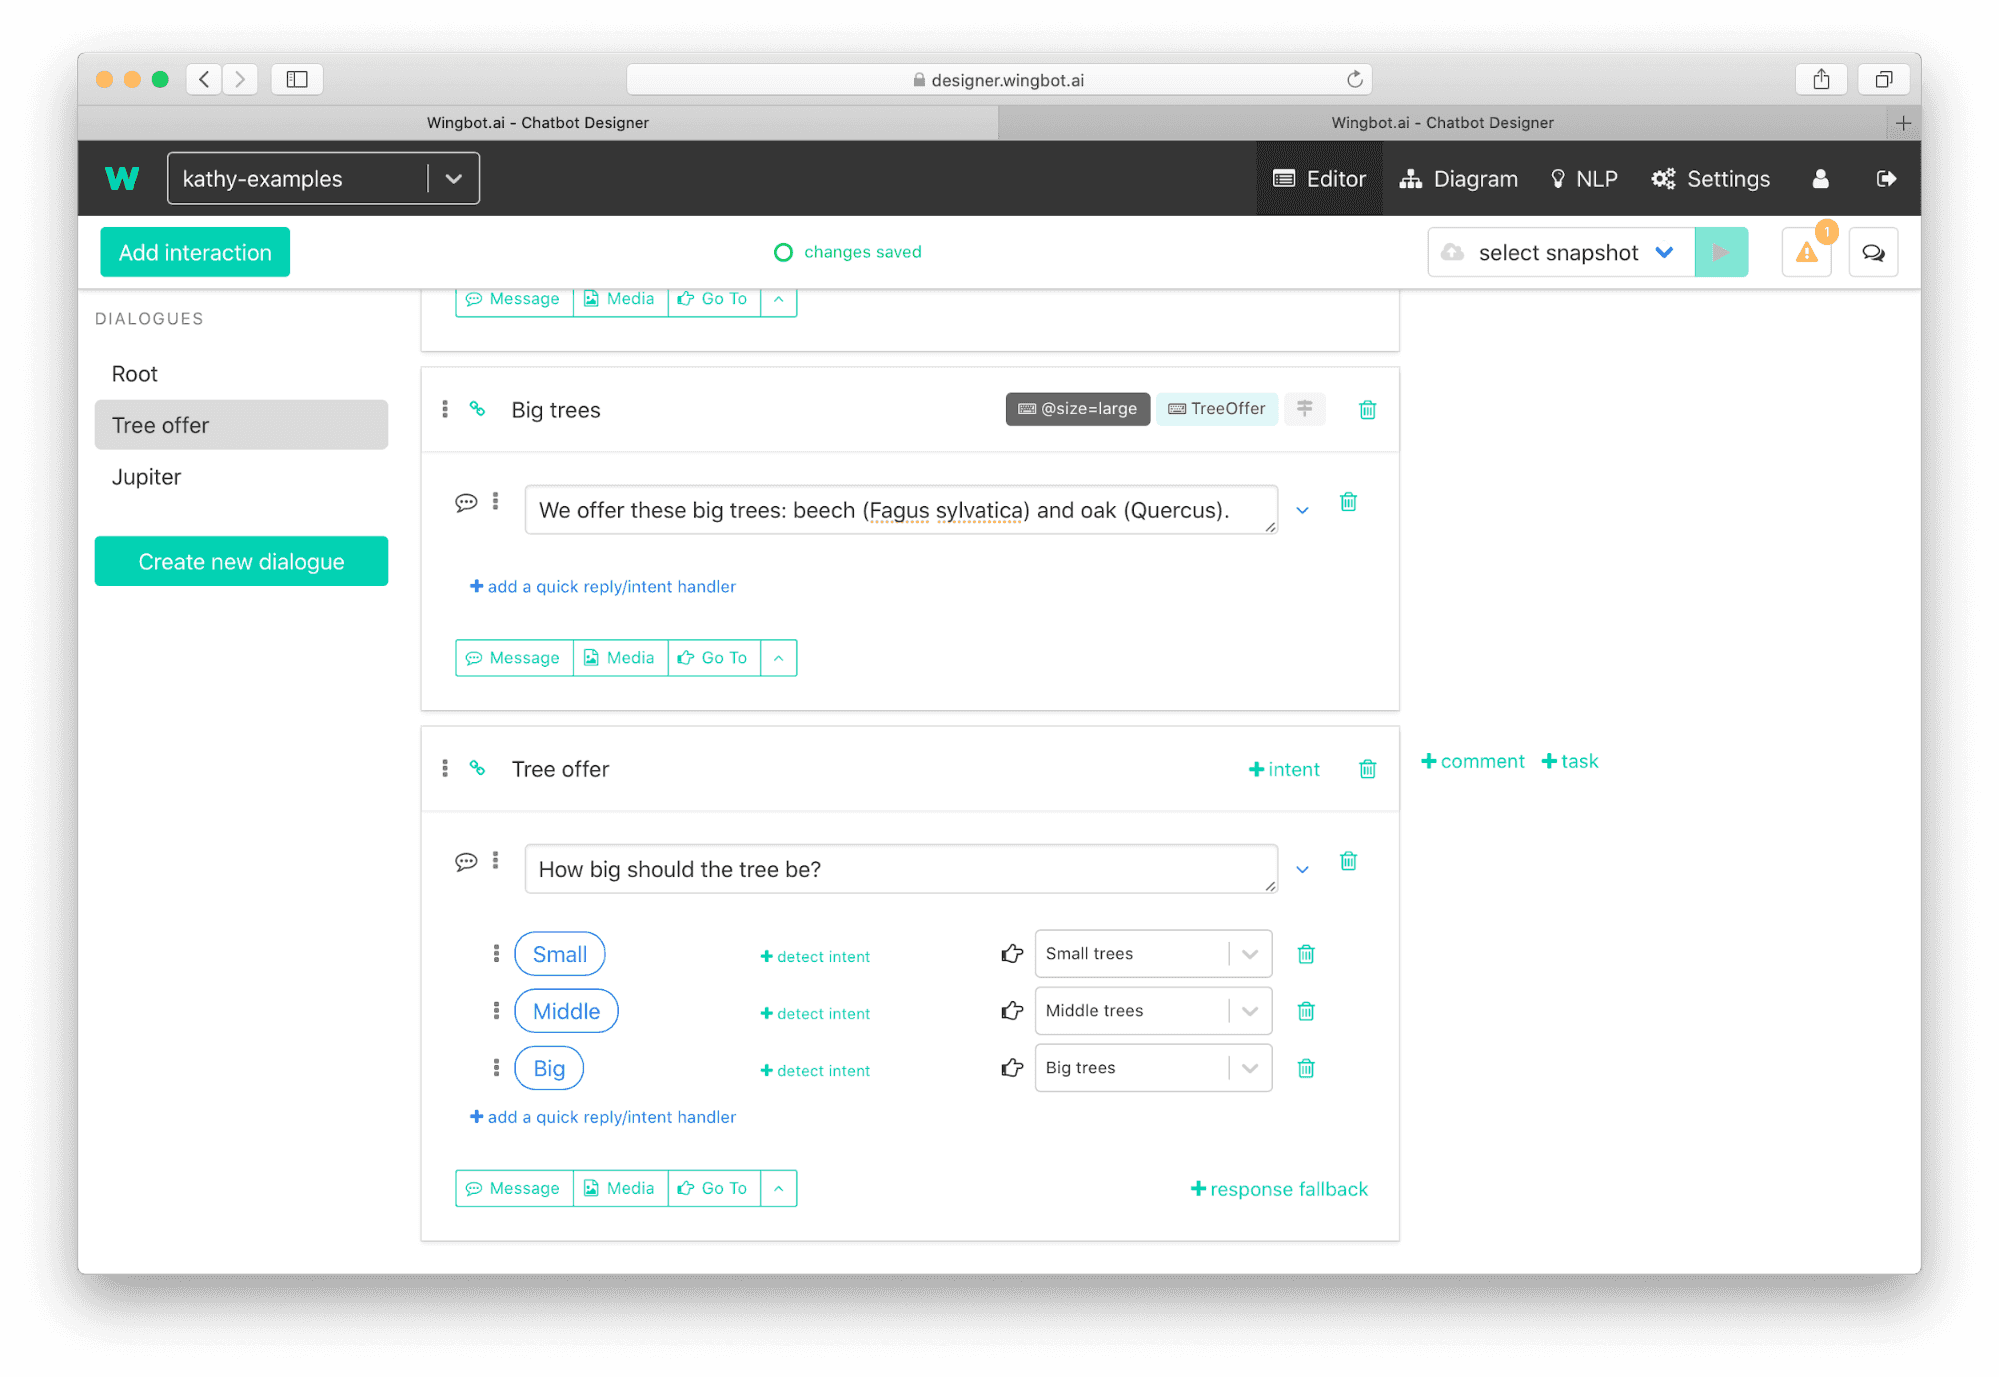Click the 'How big should the tree be?' text field
The height and width of the screenshot is (1377, 1999).
coord(900,869)
